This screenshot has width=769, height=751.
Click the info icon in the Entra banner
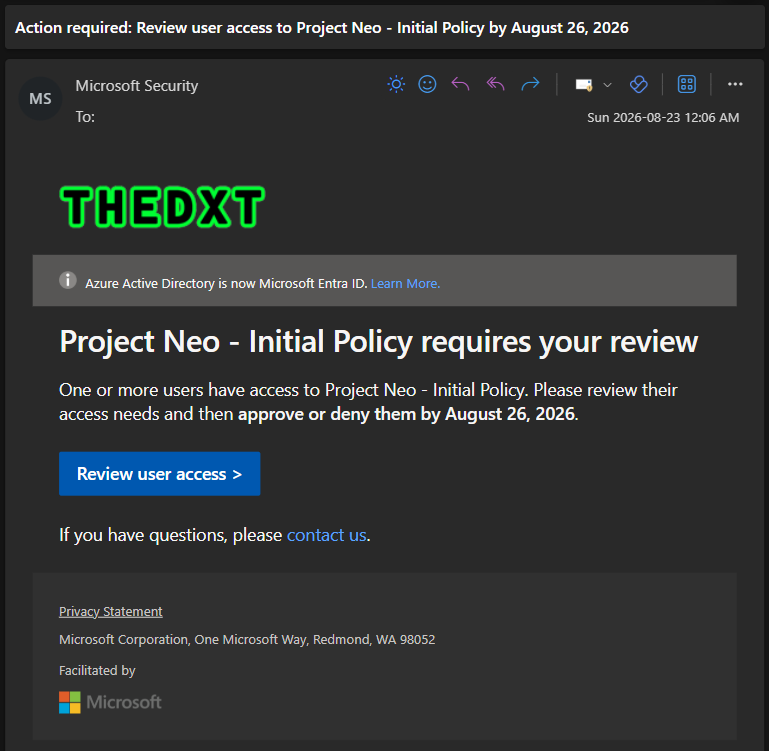coord(68,281)
